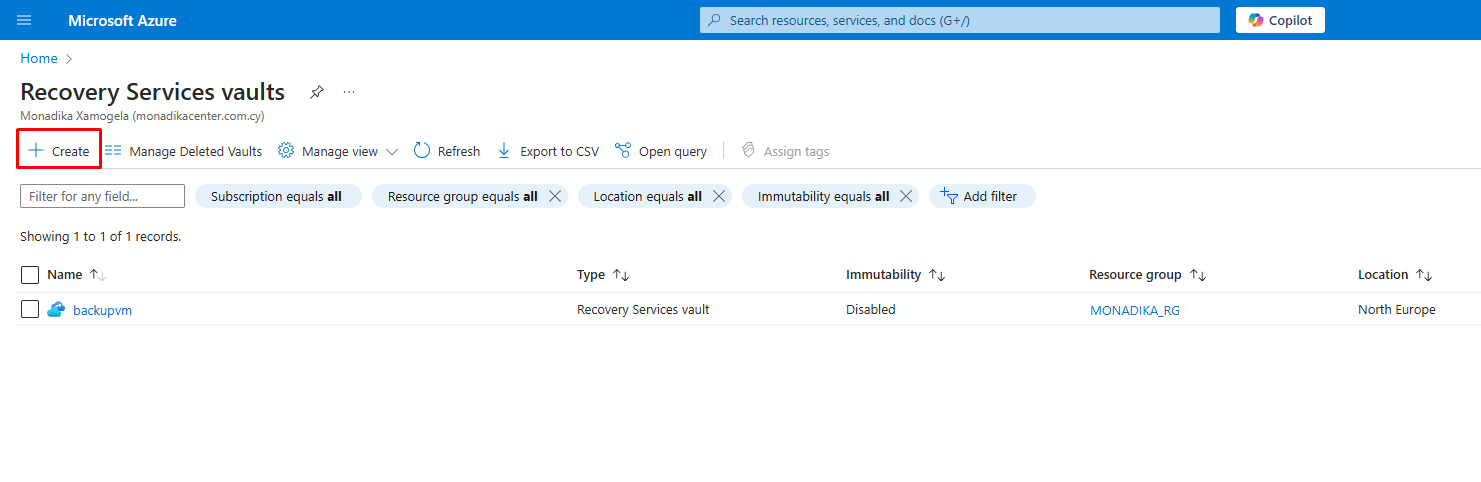Open the Location equals all filter
The height and width of the screenshot is (482, 1481).
tap(647, 196)
